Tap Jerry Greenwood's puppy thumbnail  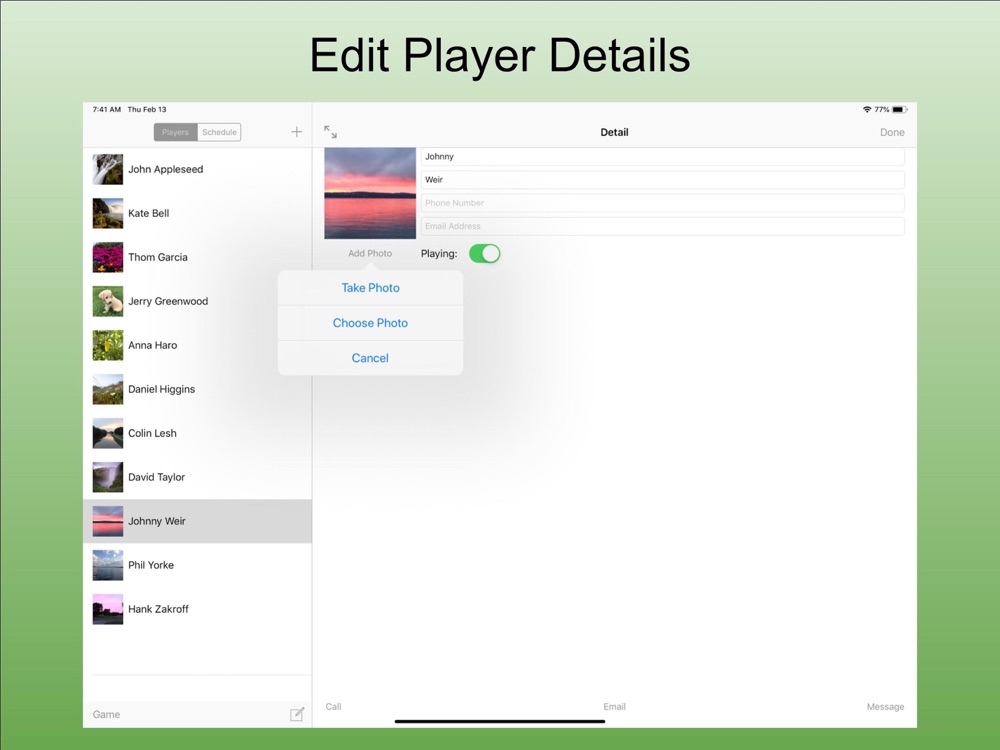pos(108,301)
